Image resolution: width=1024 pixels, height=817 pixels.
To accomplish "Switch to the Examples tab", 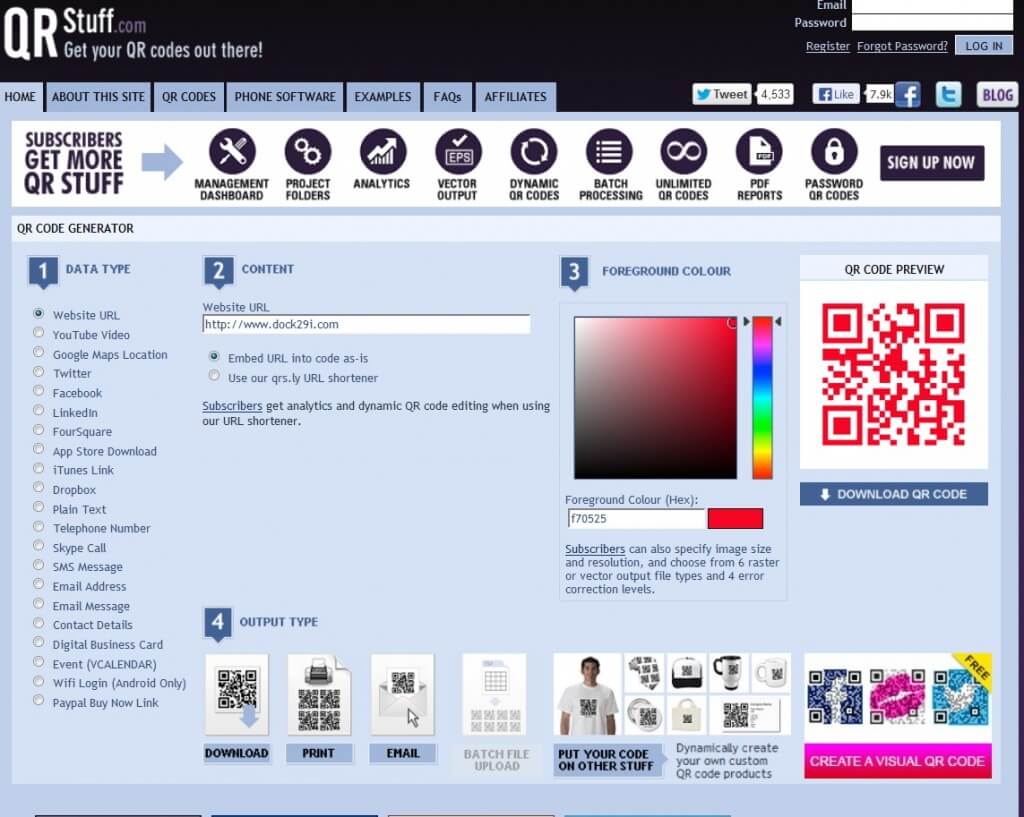I will pyautogui.click(x=383, y=97).
